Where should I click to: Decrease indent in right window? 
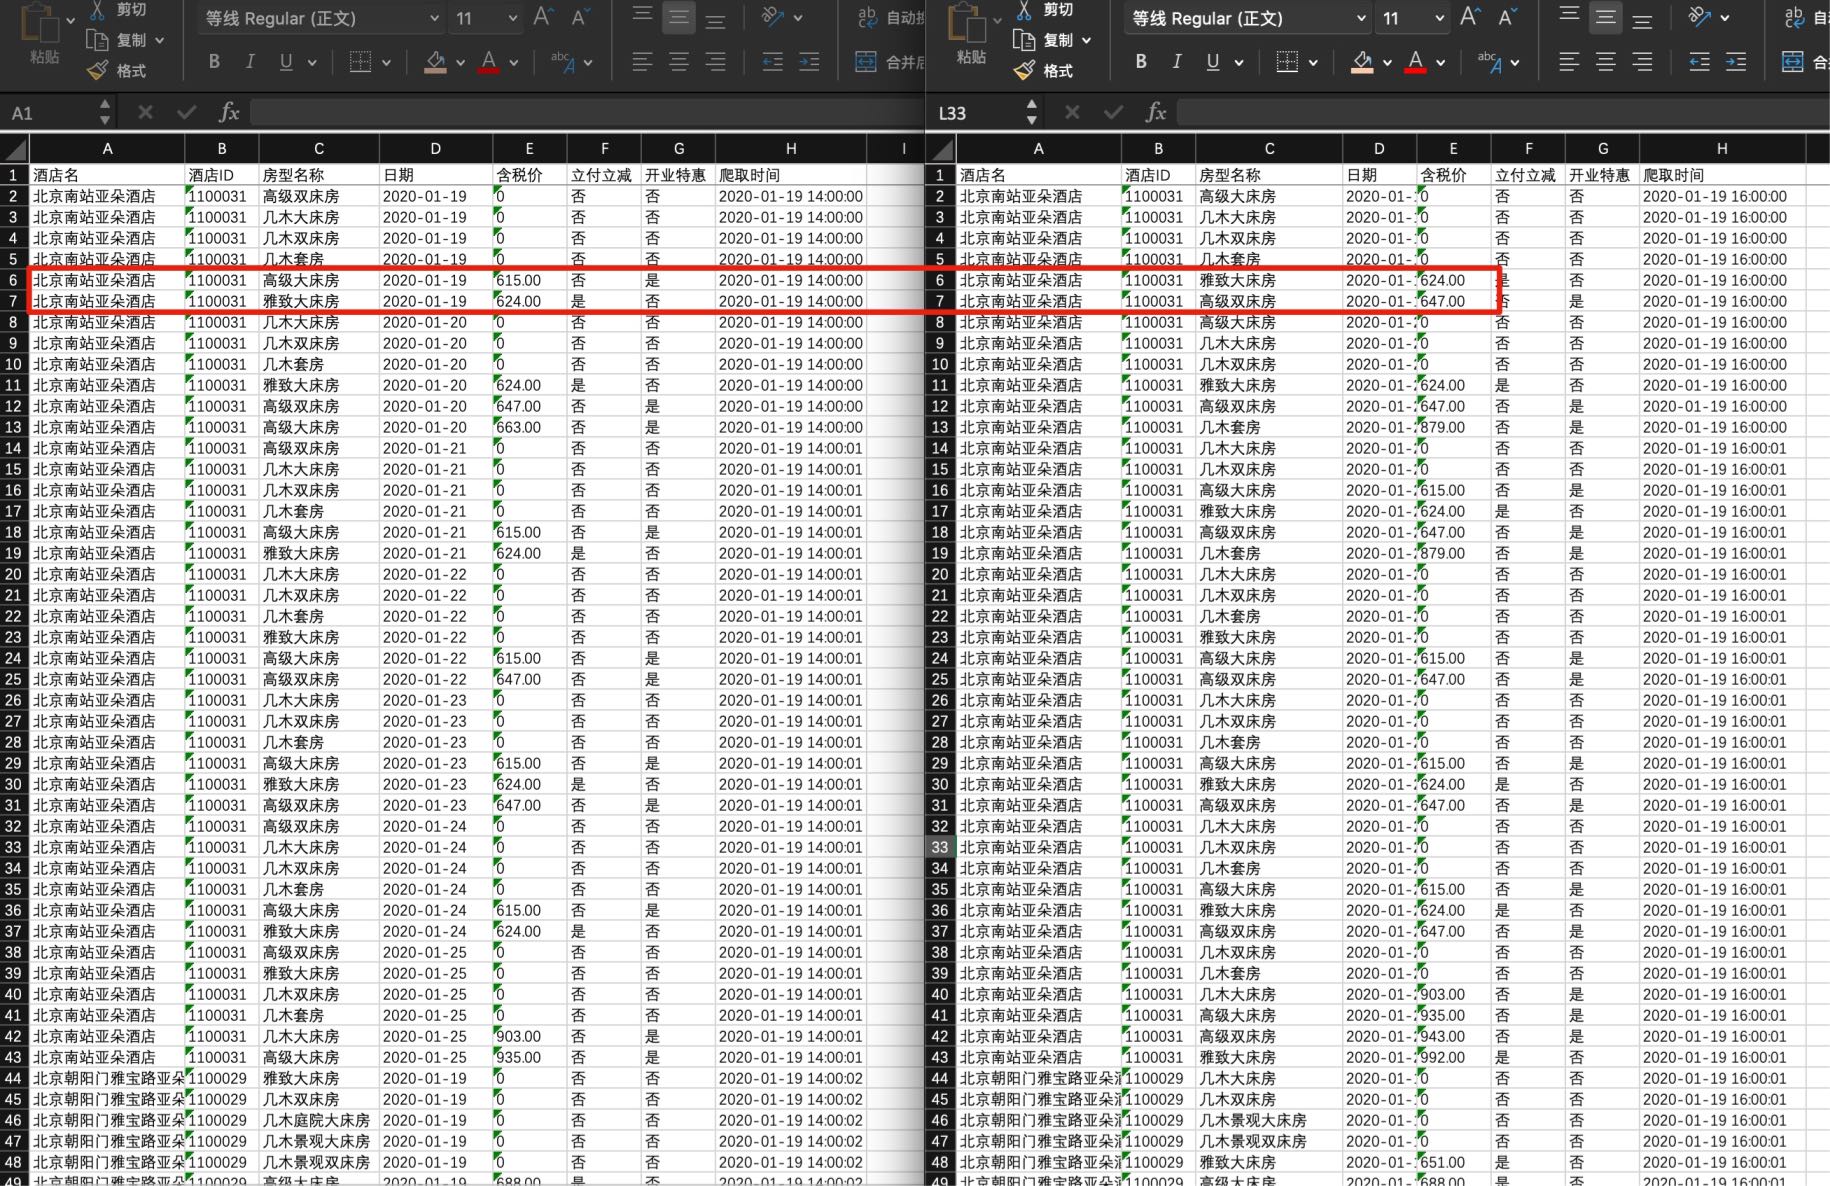tap(1700, 62)
